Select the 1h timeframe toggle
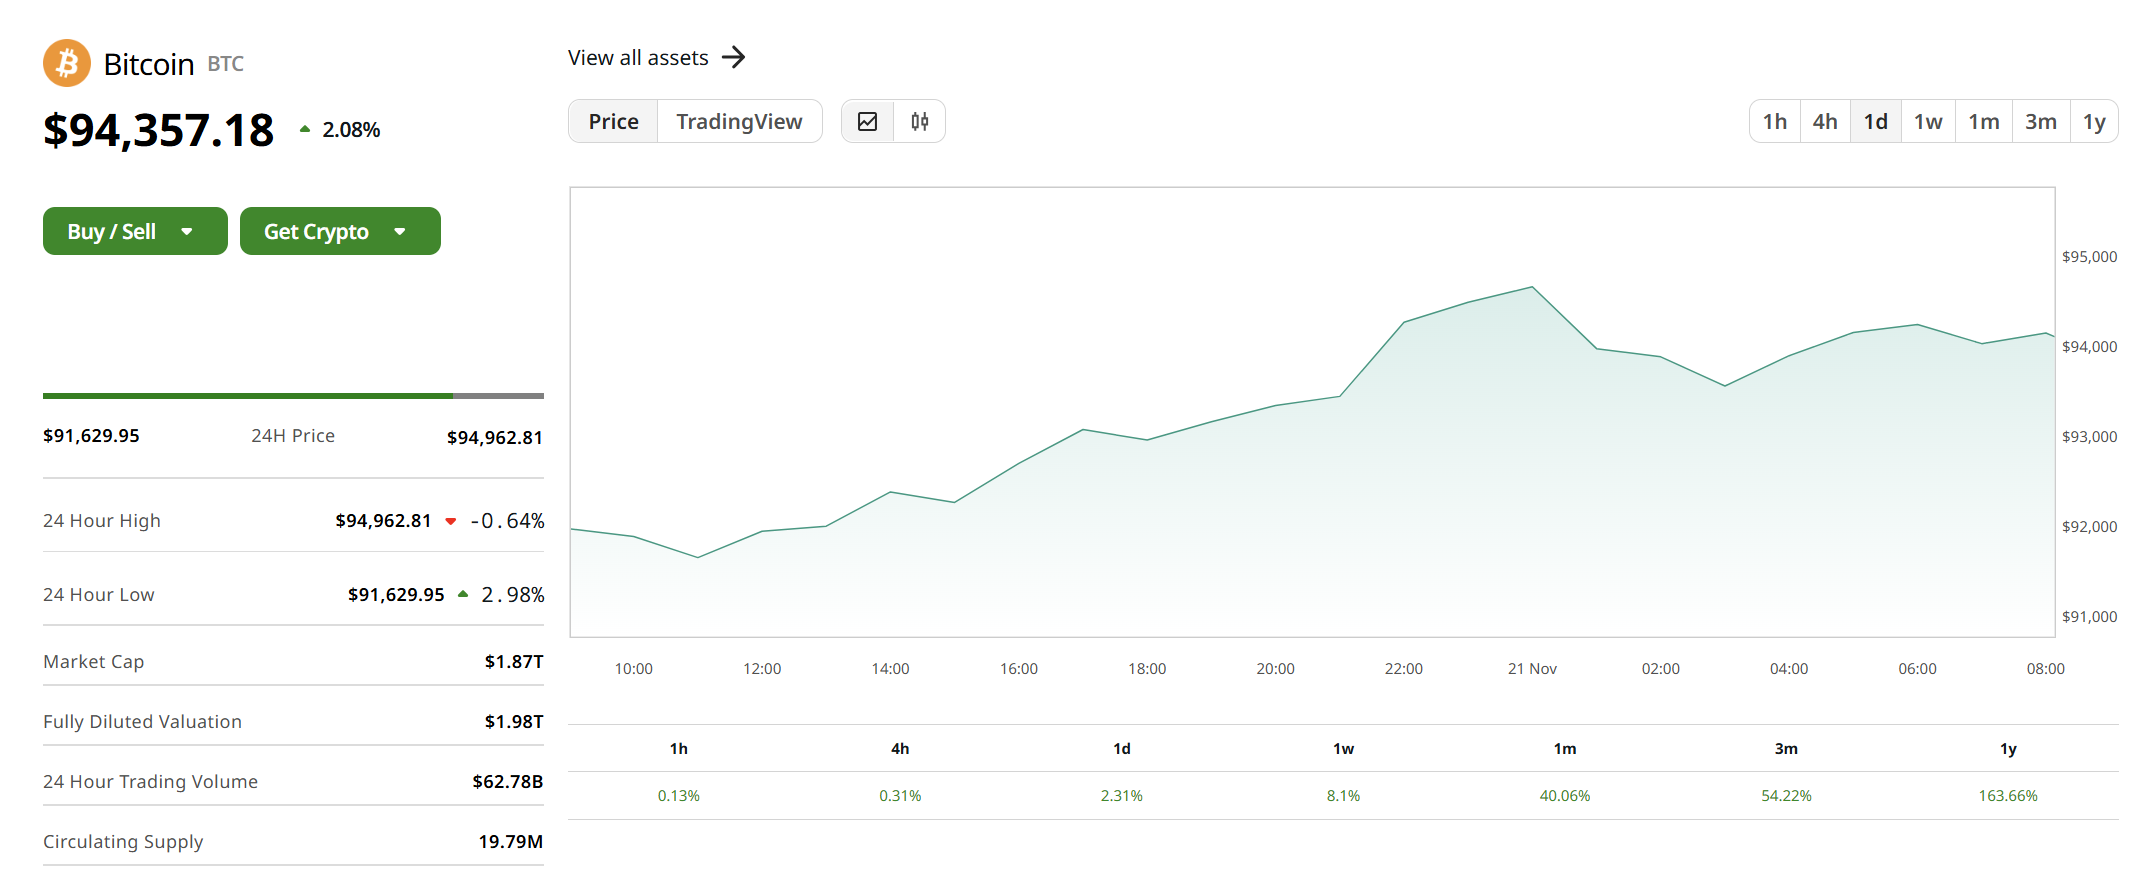2149x871 pixels. pyautogui.click(x=1774, y=121)
